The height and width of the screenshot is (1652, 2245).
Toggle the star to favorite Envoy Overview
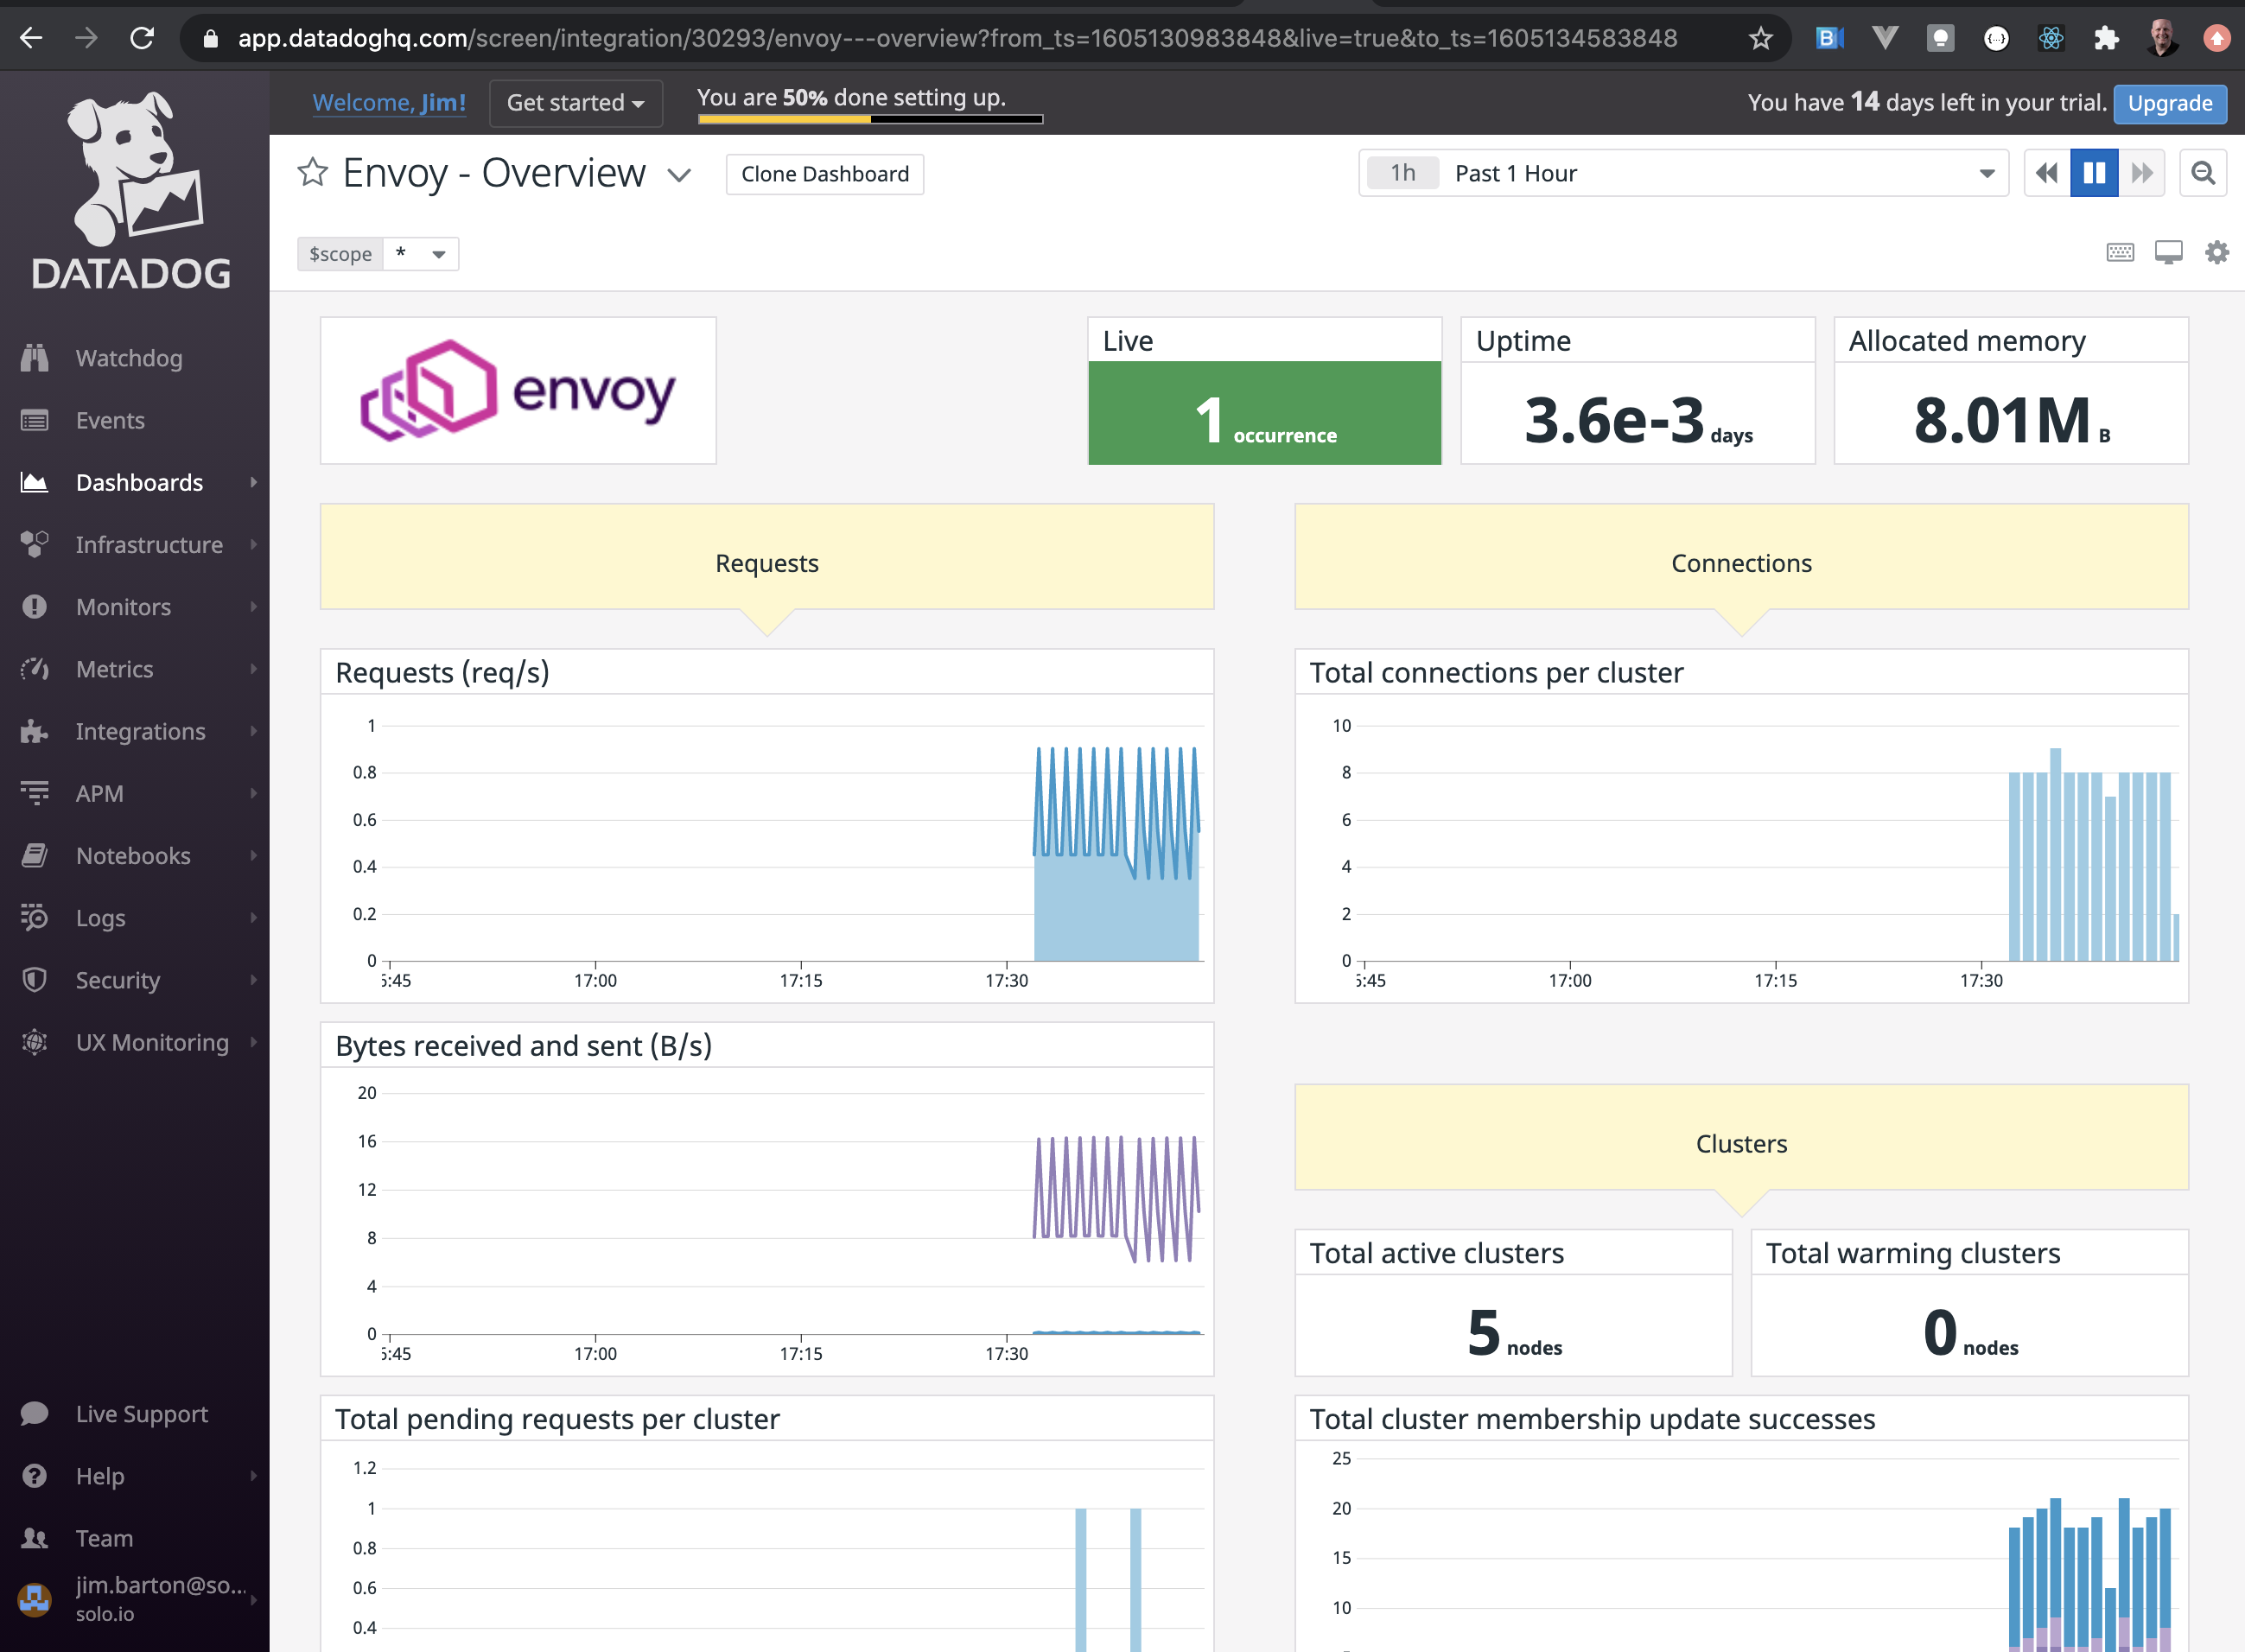[x=310, y=173]
